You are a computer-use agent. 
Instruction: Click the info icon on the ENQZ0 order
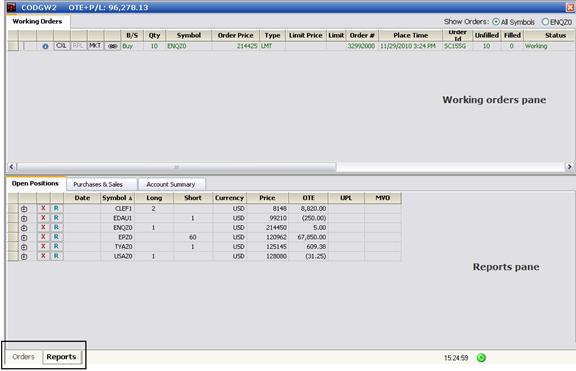[45, 46]
